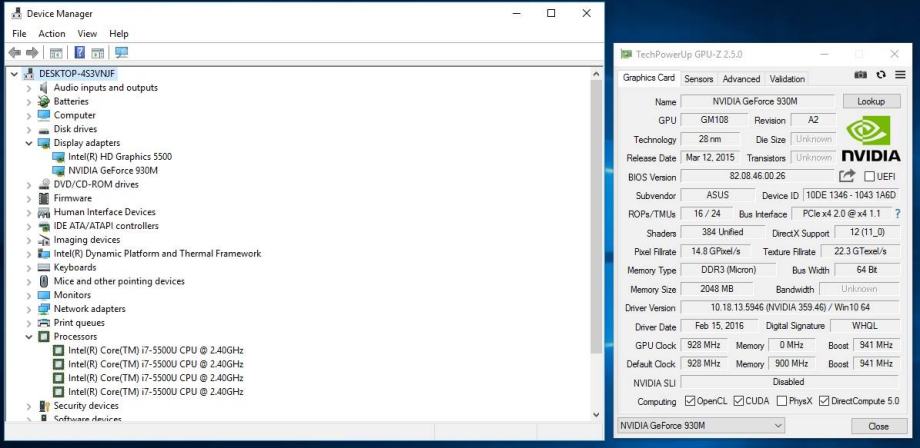Screen dimensions: 920x448
Task: Click the Audio inputs and outputs speaker icon
Action: (44, 88)
